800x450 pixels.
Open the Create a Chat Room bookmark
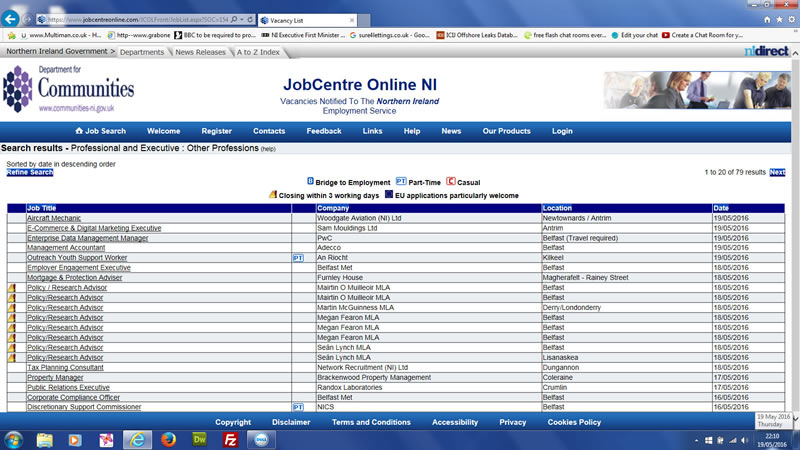[x=702, y=35]
